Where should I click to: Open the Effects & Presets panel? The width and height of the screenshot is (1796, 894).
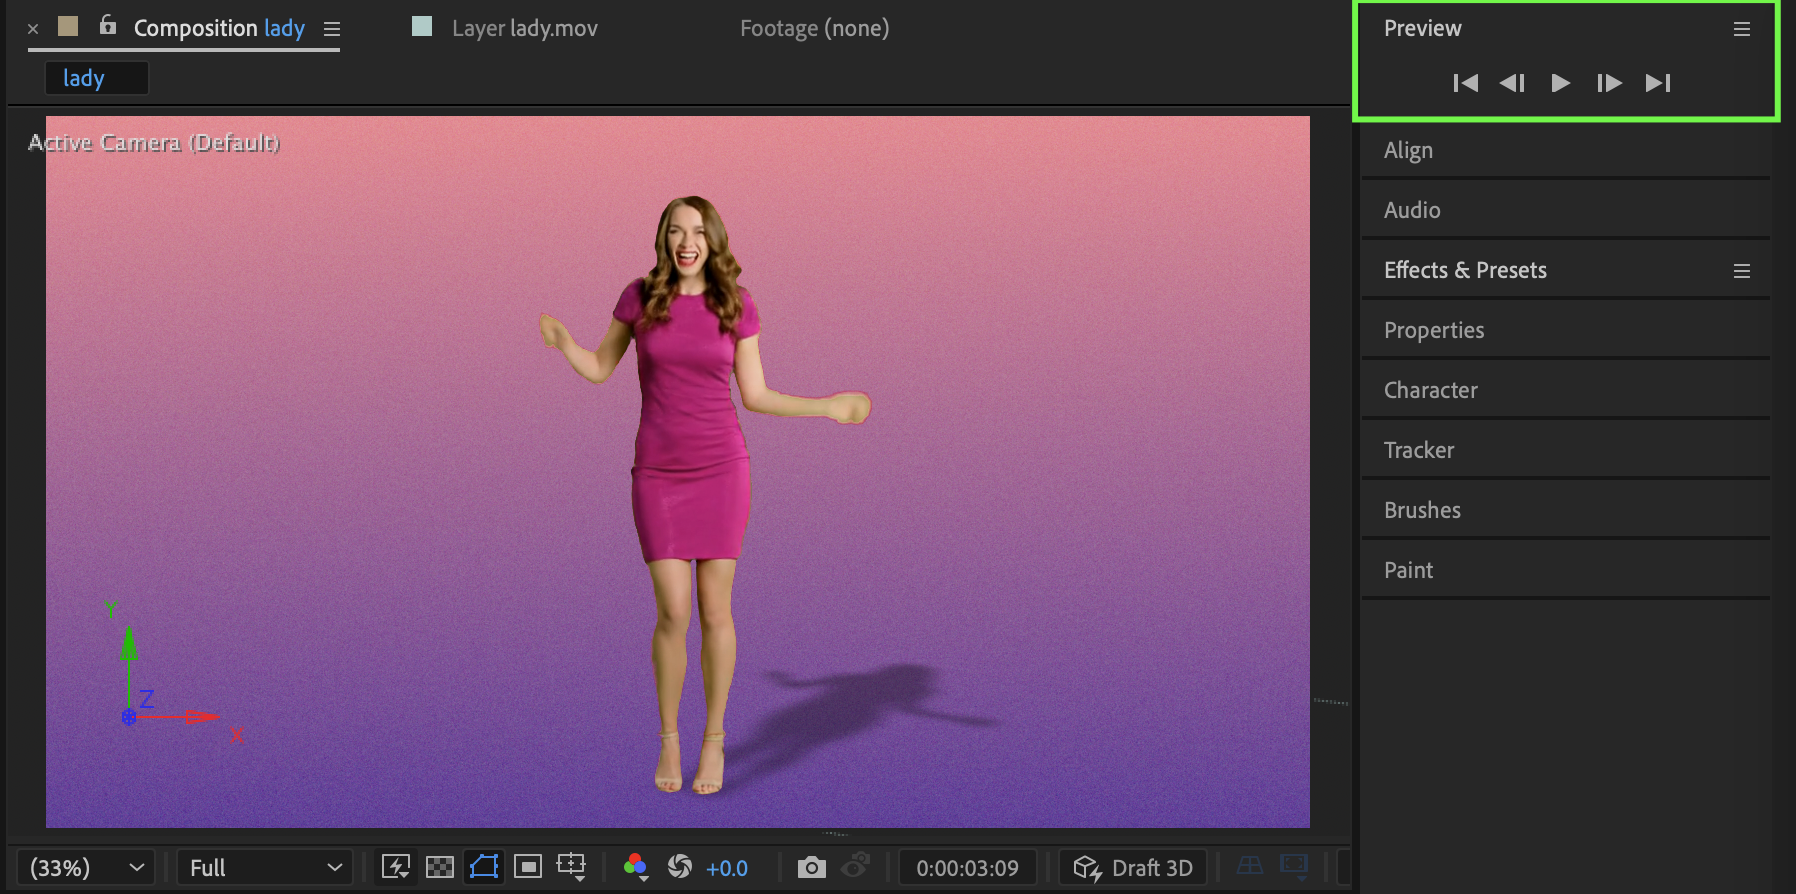[1465, 270]
